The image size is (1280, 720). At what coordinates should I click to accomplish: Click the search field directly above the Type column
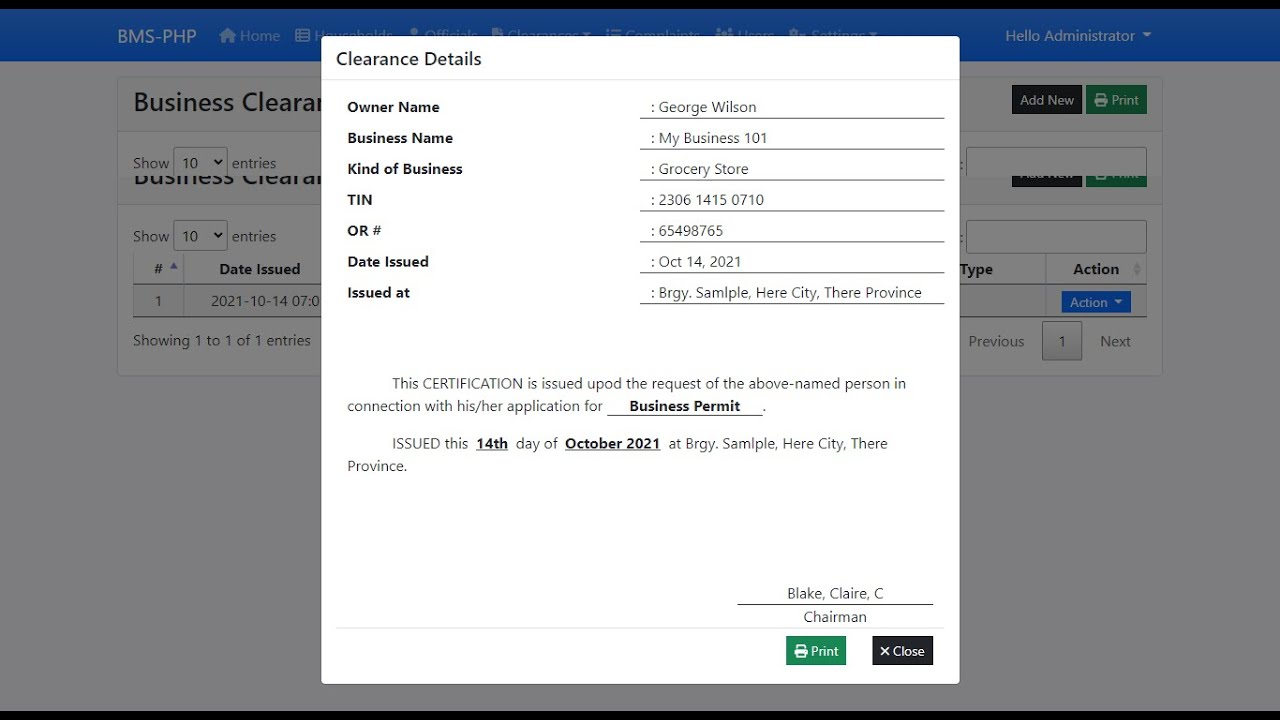coord(1056,236)
